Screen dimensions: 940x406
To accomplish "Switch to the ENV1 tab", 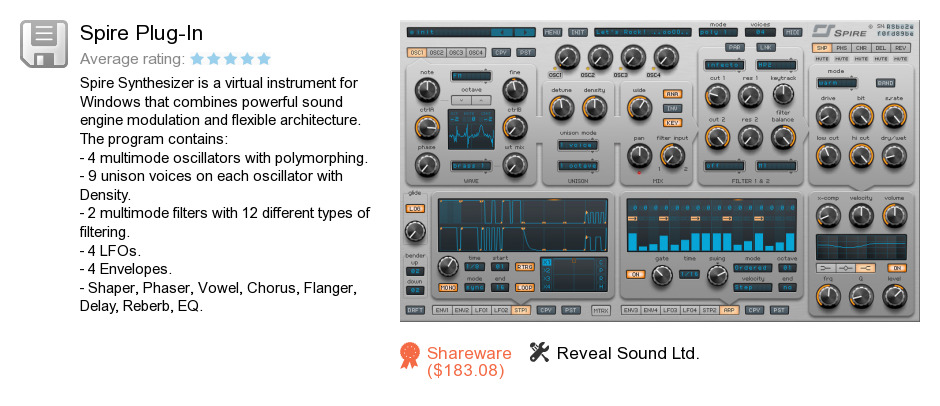I will point(441,310).
